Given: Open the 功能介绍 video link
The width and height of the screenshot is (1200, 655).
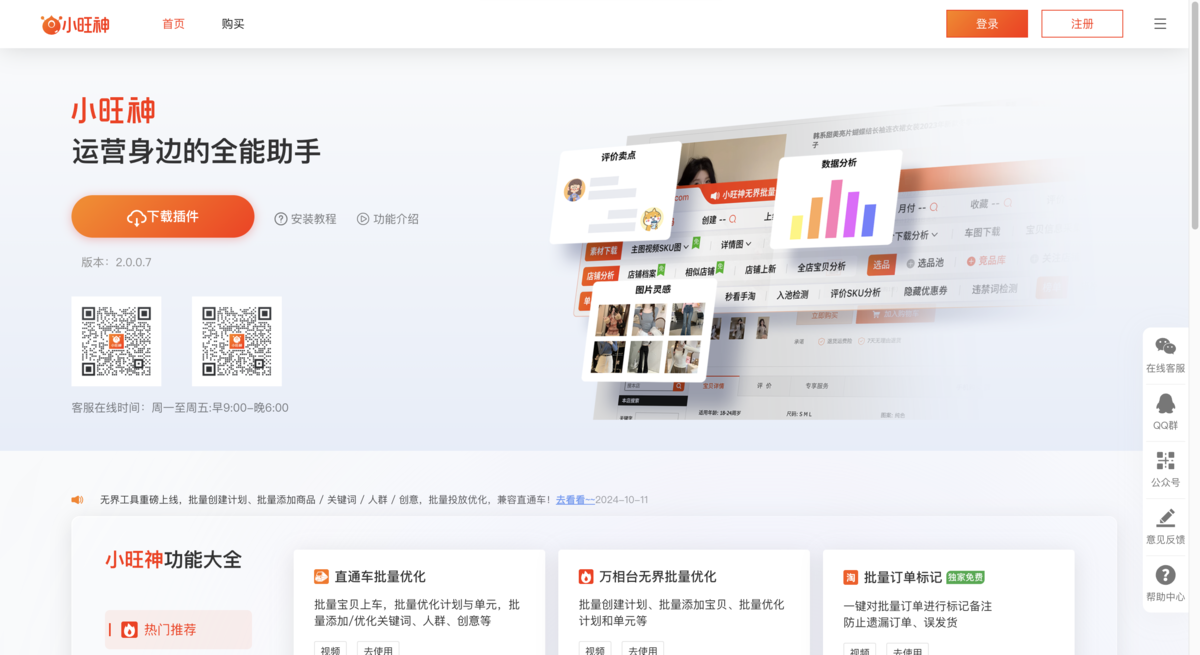Looking at the screenshot, I should coord(388,219).
